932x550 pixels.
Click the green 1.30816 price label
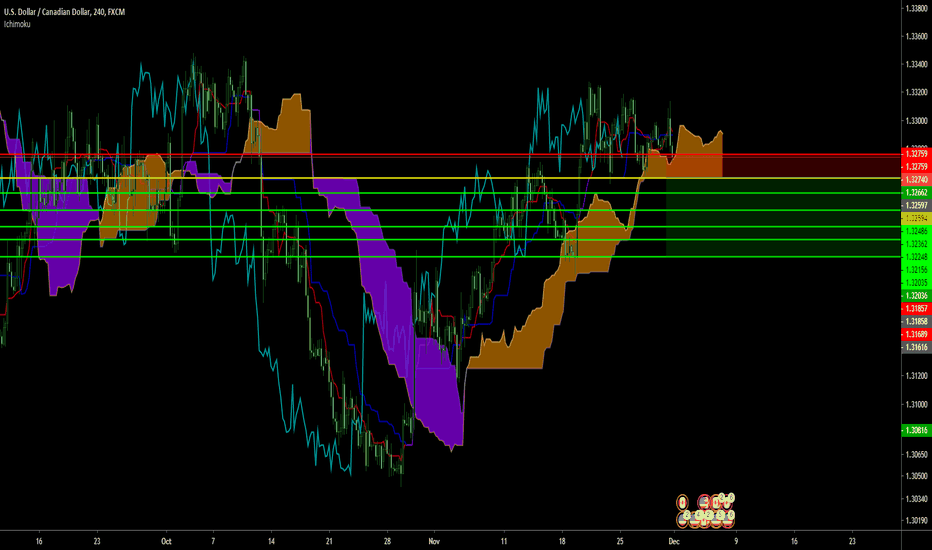coord(915,429)
